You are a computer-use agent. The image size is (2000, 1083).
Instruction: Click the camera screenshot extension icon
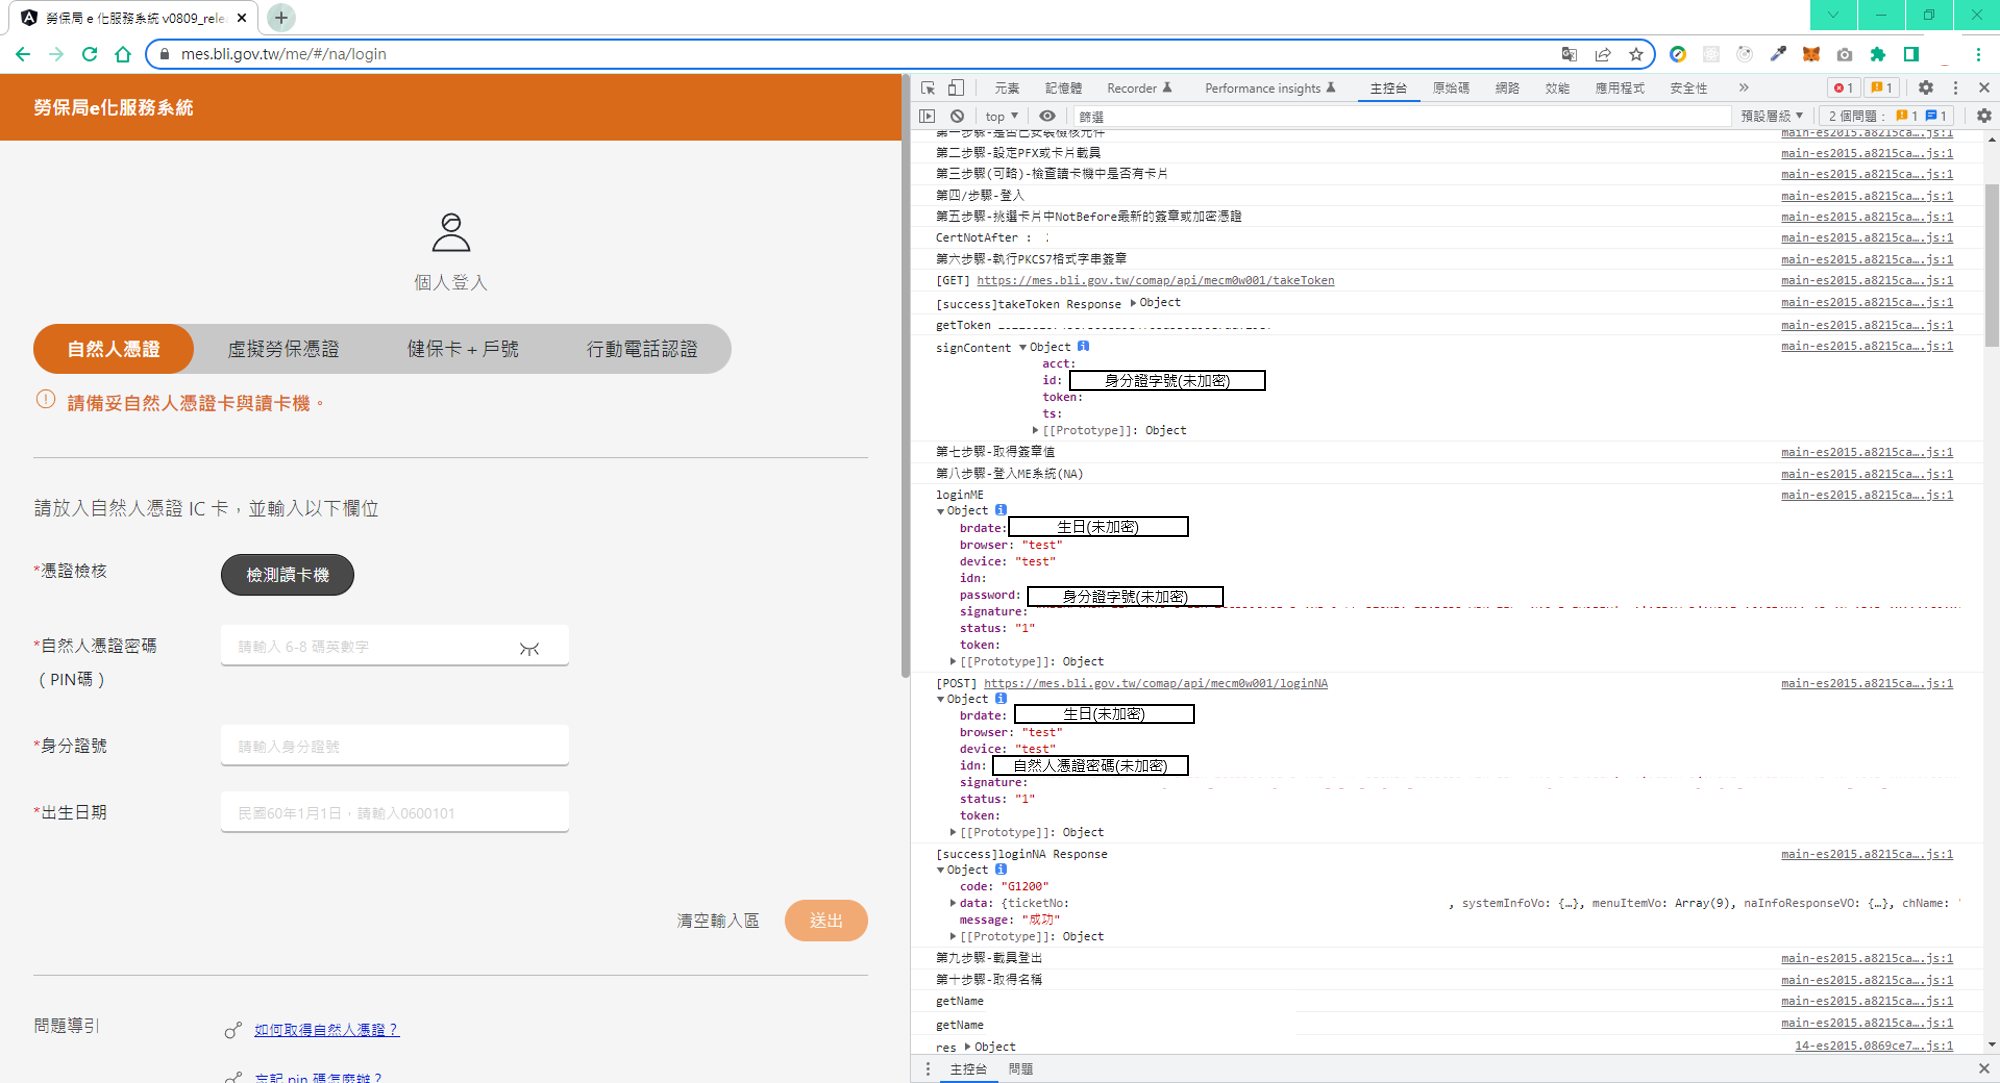(1844, 54)
